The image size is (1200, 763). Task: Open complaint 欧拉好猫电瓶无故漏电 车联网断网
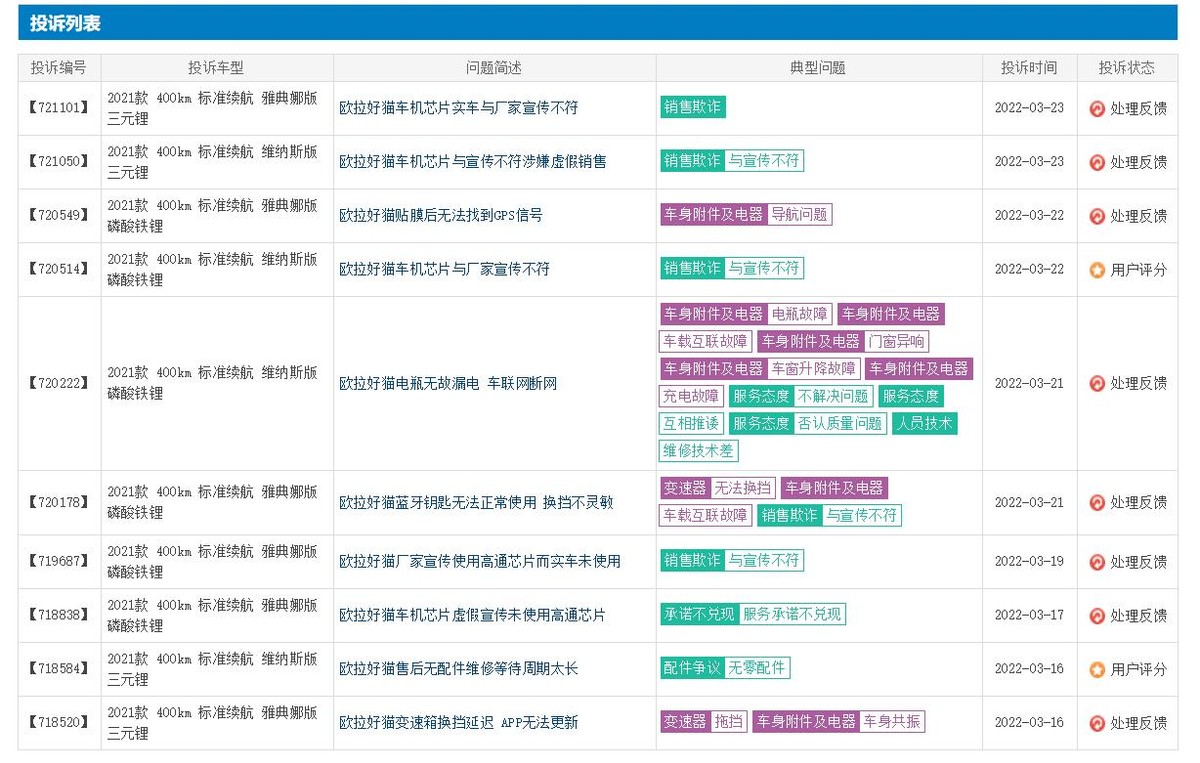coord(448,383)
